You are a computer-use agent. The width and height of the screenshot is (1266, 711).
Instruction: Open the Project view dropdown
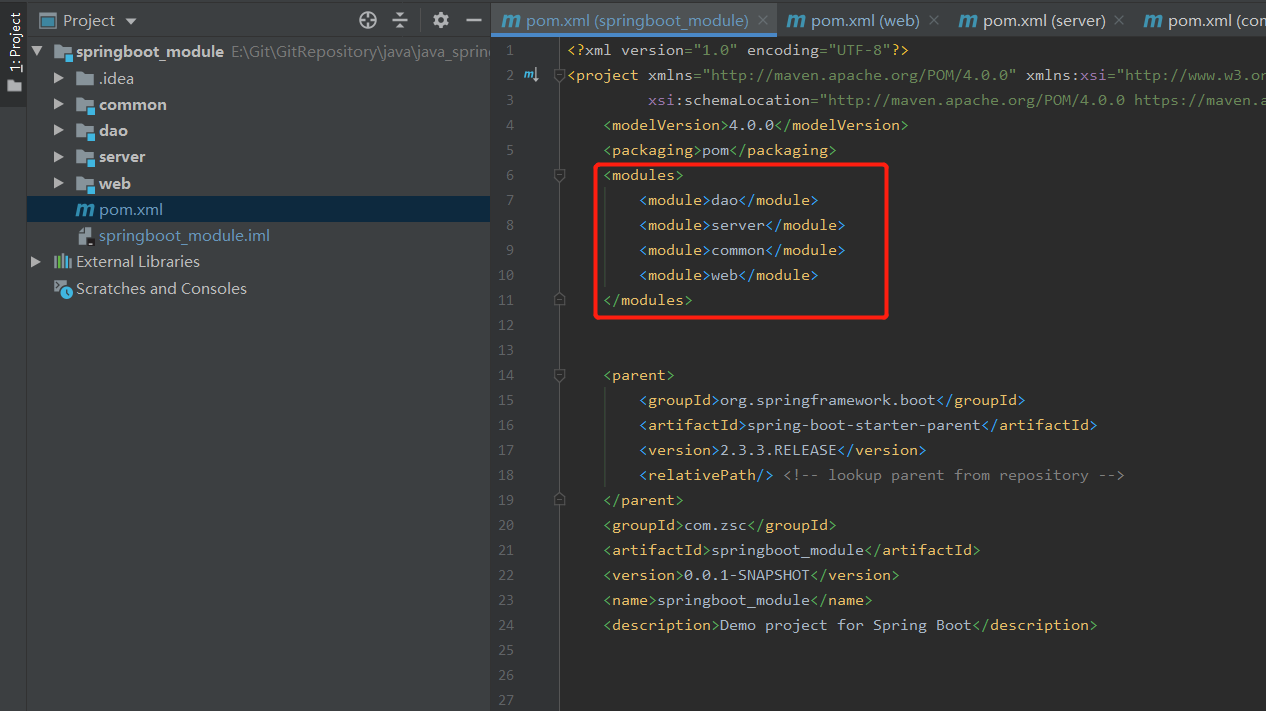pyautogui.click(x=131, y=21)
